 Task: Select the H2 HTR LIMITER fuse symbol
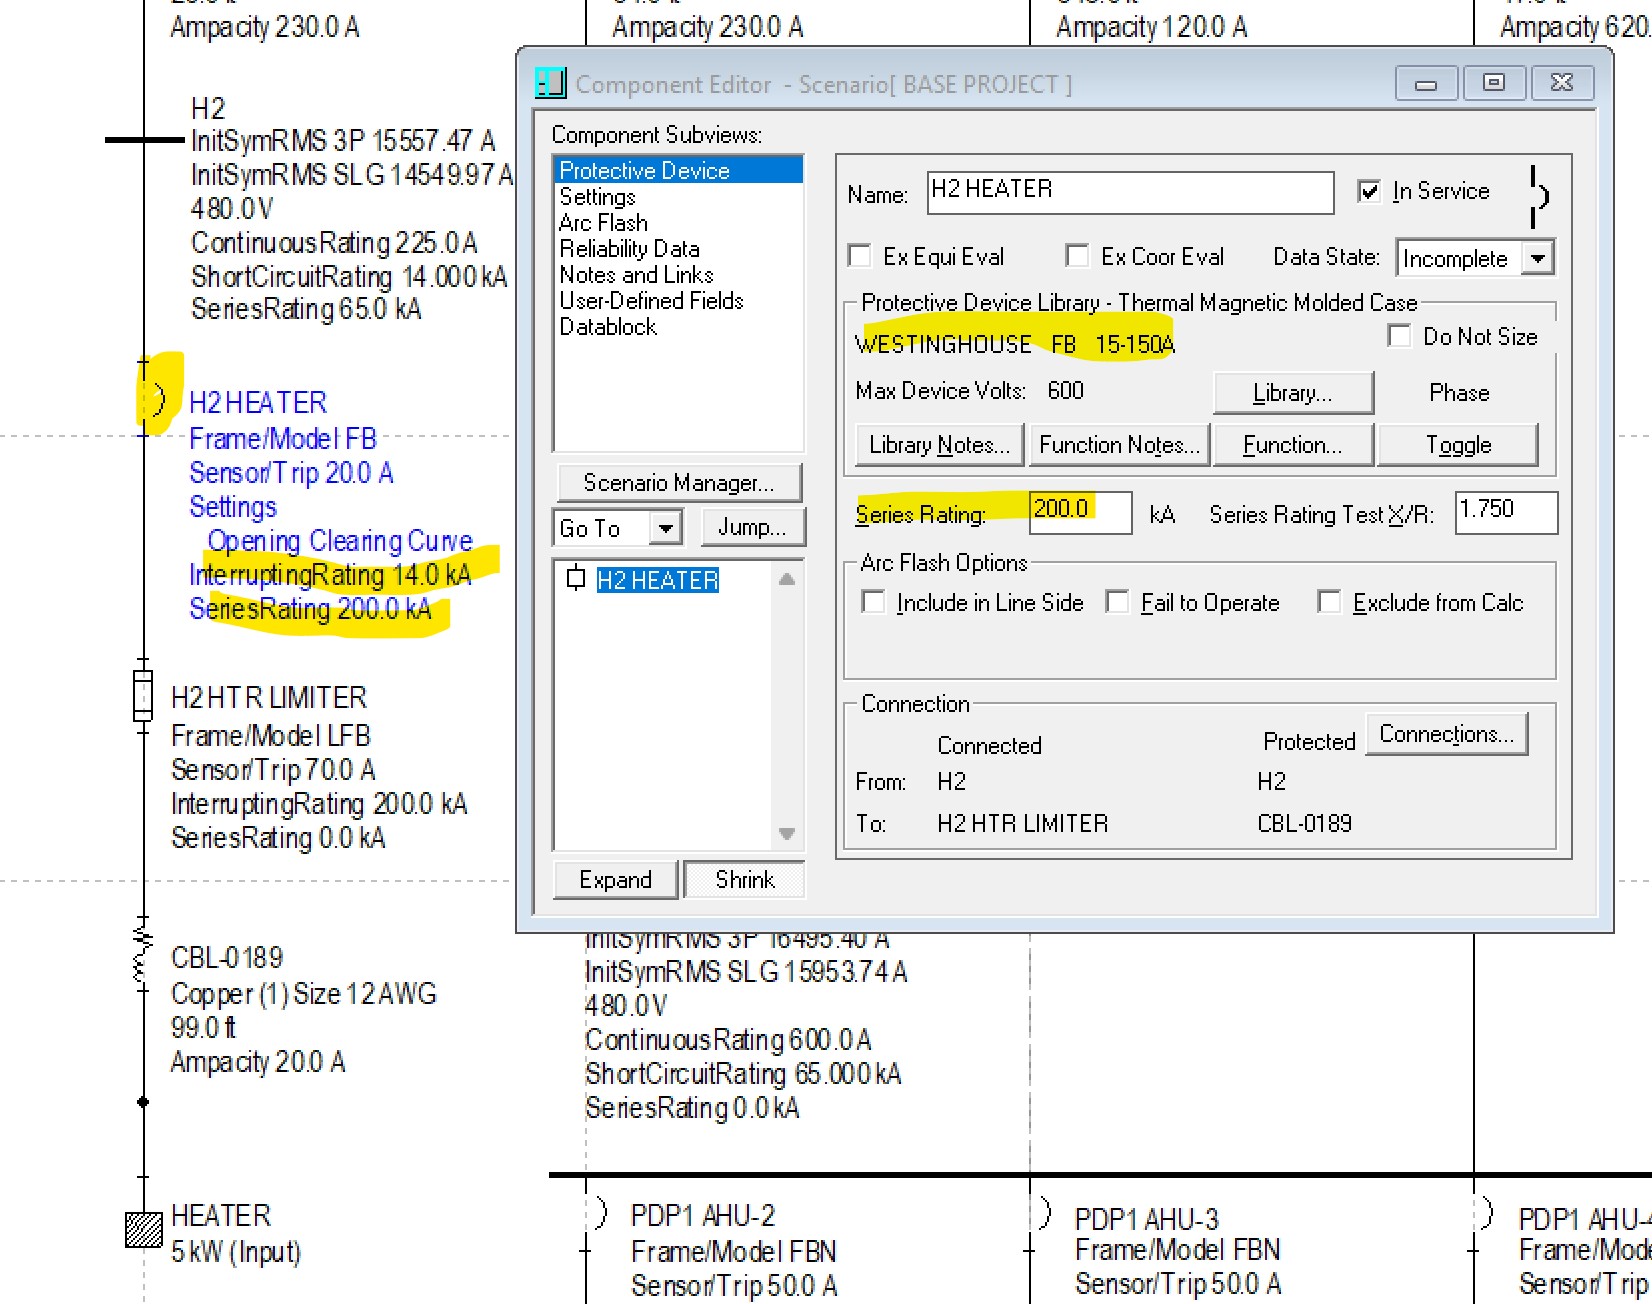tap(143, 695)
